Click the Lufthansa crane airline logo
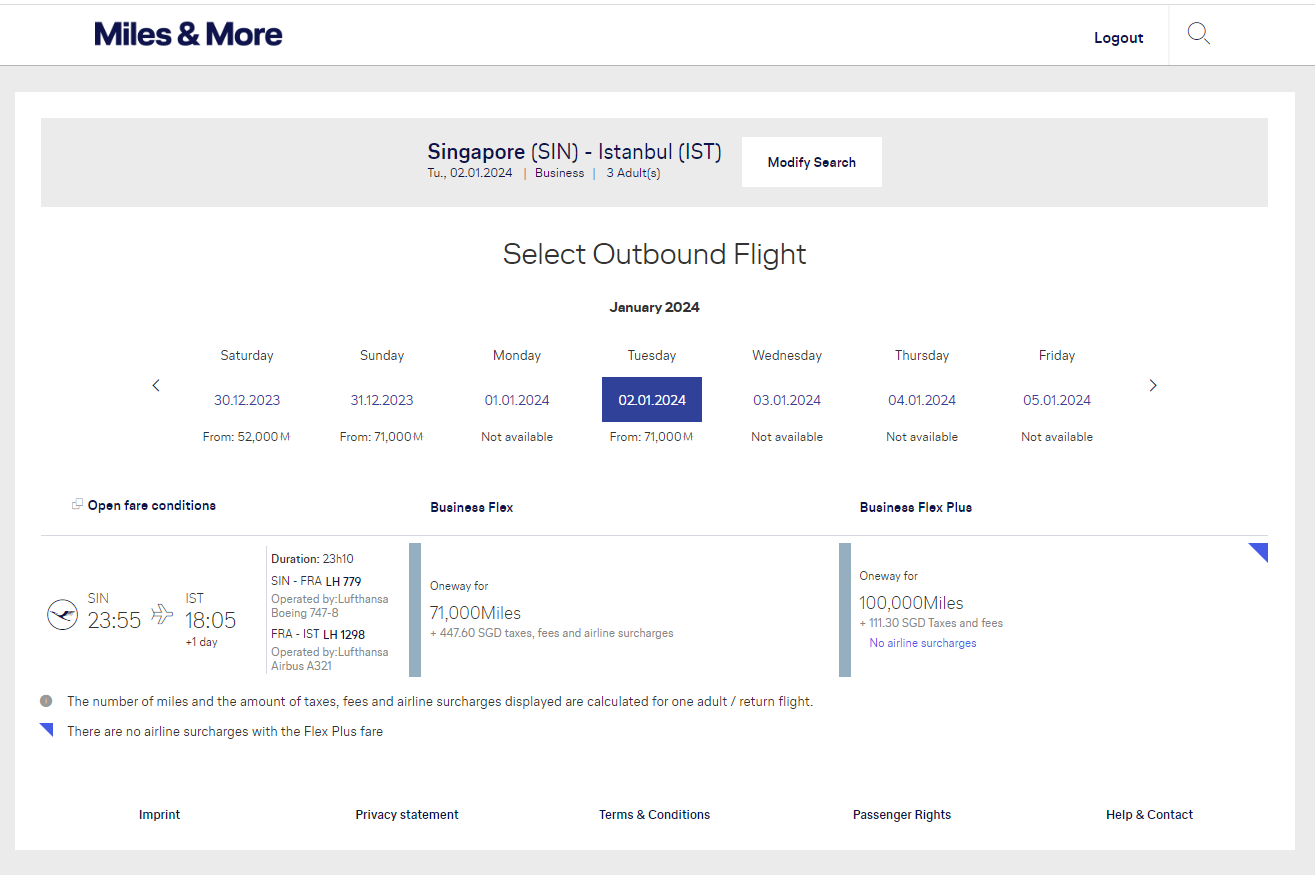Screen dimensions: 1315x875 point(62,614)
